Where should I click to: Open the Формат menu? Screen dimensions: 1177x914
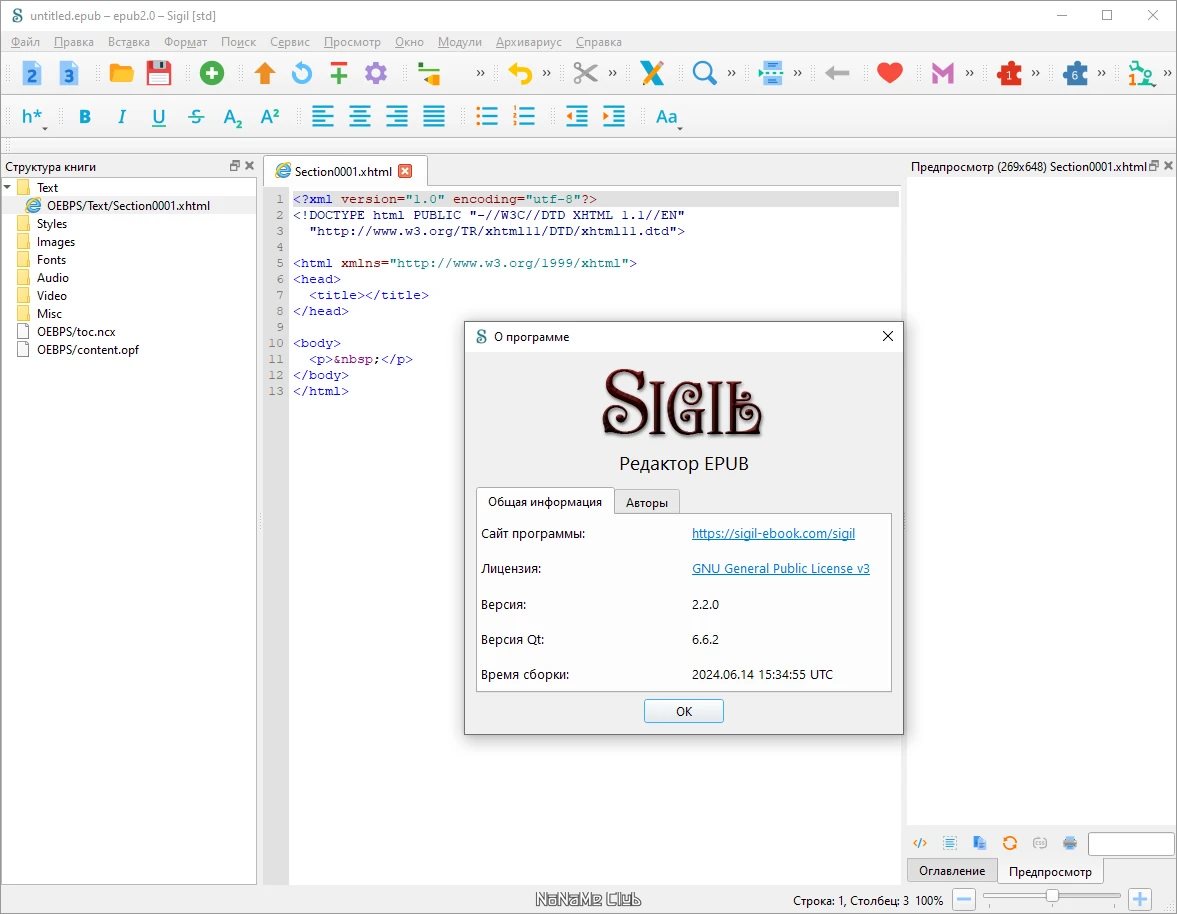coord(185,42)
